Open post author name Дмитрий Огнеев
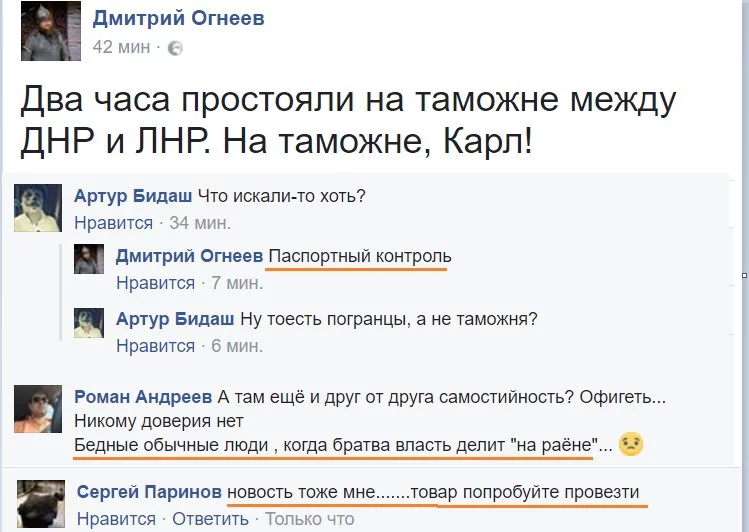This screenshot has width=749, height=532. point(179,18)
